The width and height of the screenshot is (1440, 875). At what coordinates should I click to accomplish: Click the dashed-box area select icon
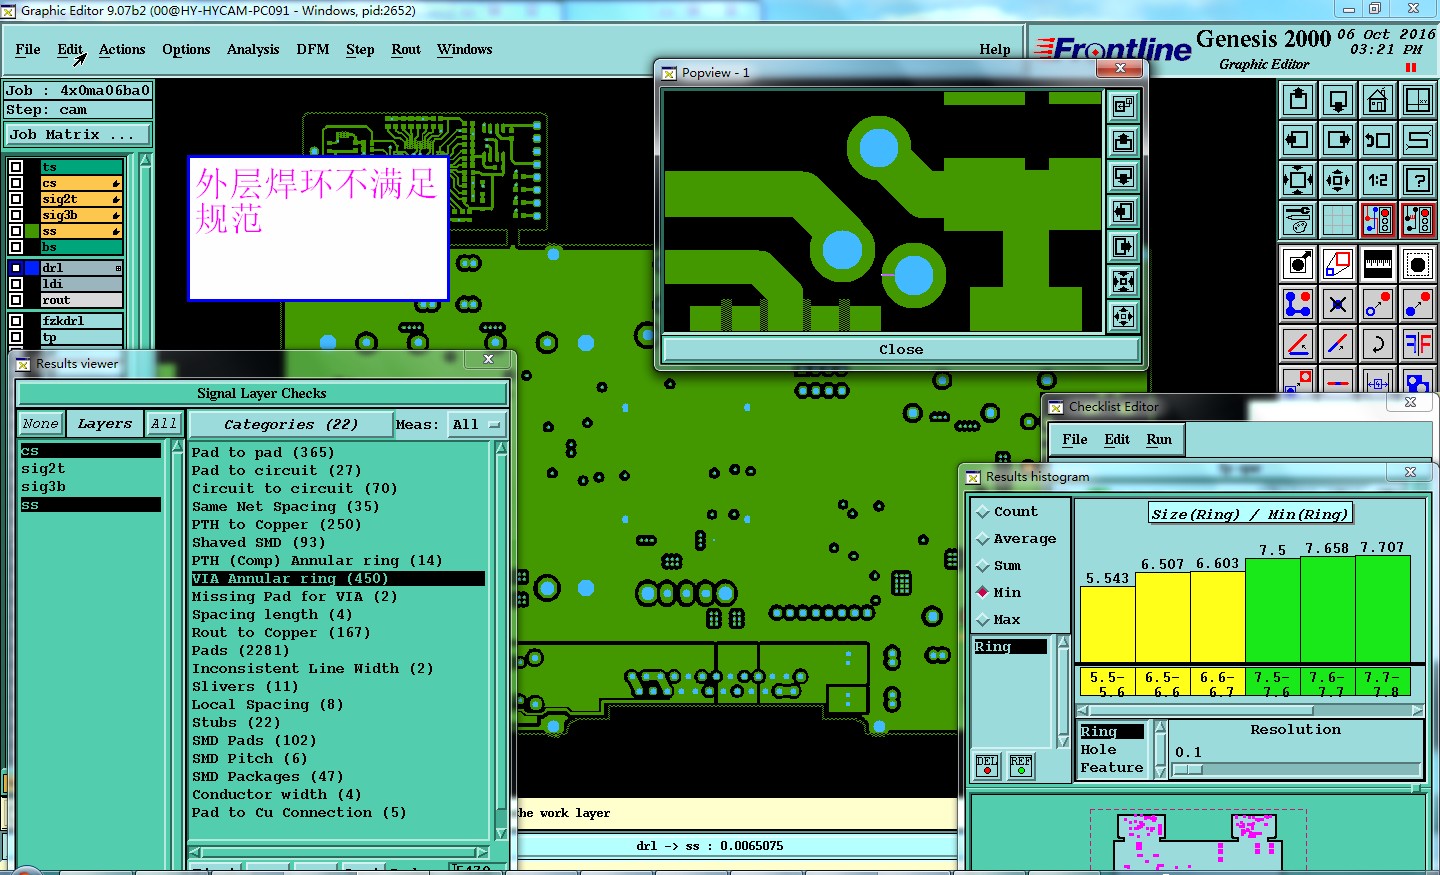(1418, 264)
